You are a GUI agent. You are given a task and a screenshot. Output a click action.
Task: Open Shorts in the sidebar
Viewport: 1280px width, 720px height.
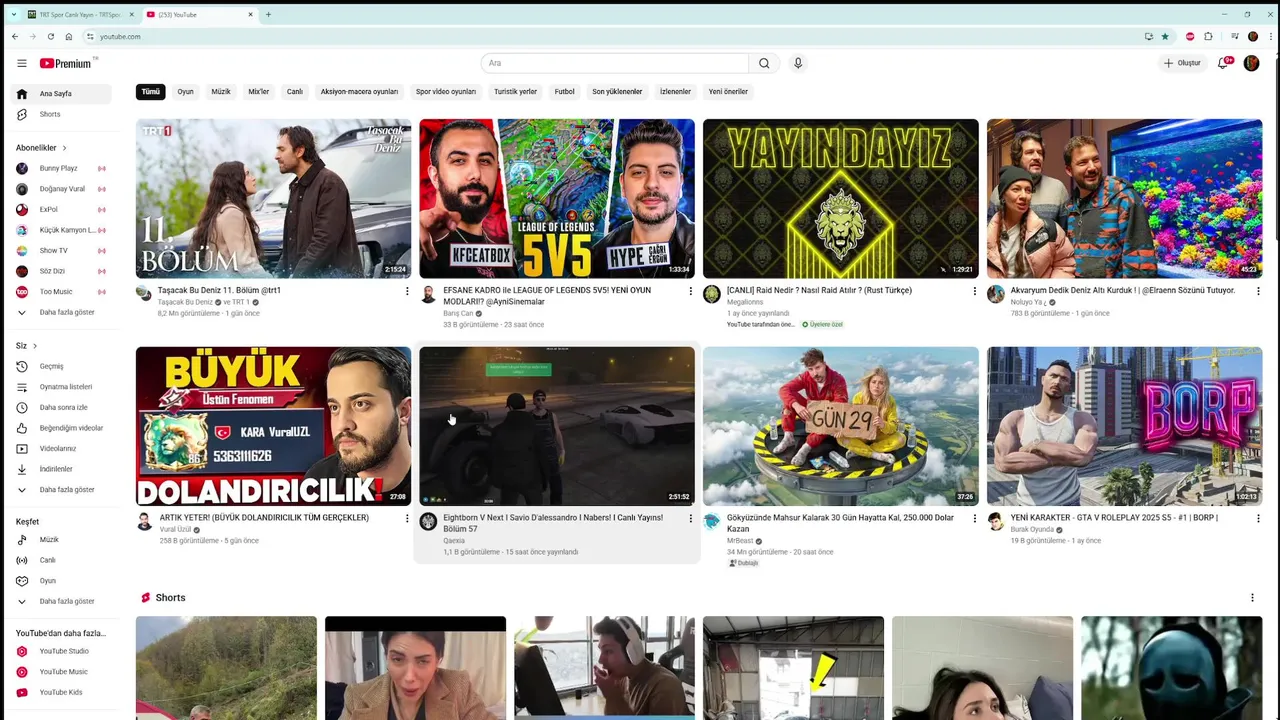coord(61,114)
